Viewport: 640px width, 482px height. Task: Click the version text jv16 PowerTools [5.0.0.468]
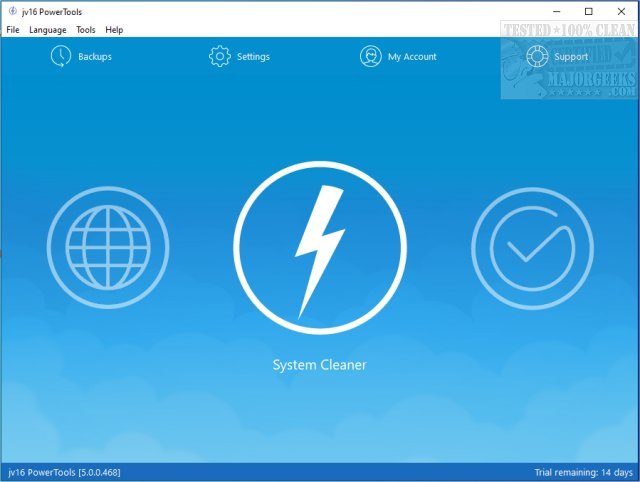point(64,473)
